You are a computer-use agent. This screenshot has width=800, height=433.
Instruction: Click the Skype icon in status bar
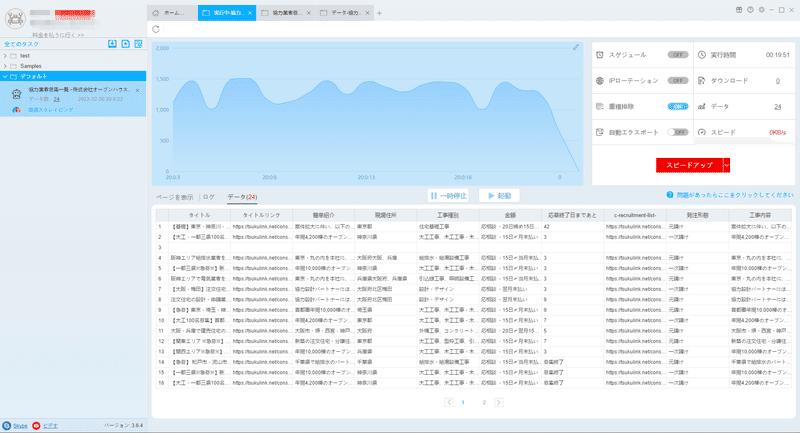[x=7, y=426]
